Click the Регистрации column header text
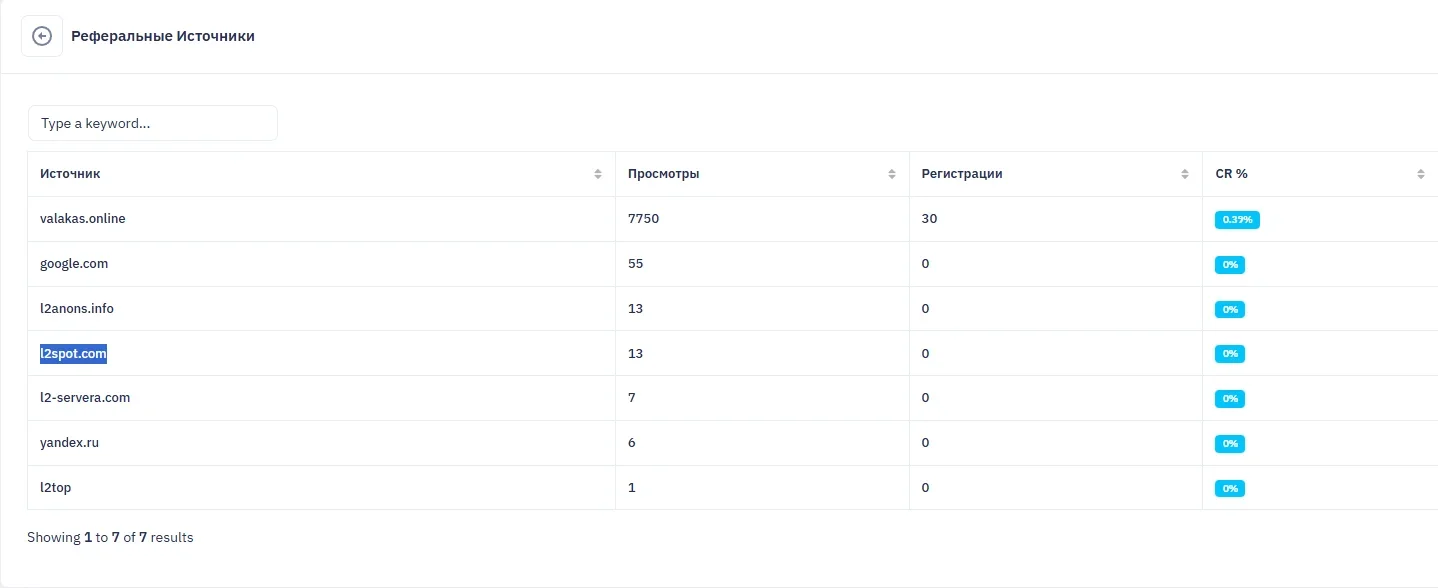The height and width of the screenshot is (588, 1438). click(x=961, y=174)
